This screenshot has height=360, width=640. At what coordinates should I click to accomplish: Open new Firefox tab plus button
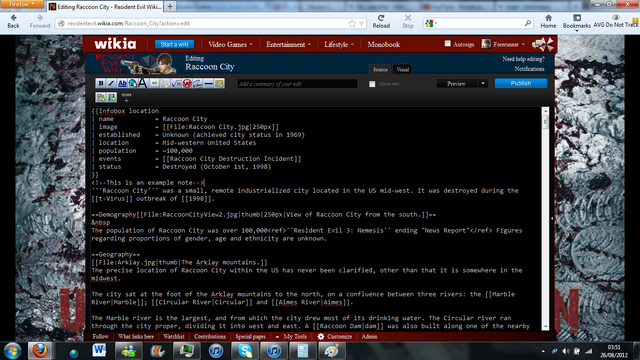[x=170, y=7]
